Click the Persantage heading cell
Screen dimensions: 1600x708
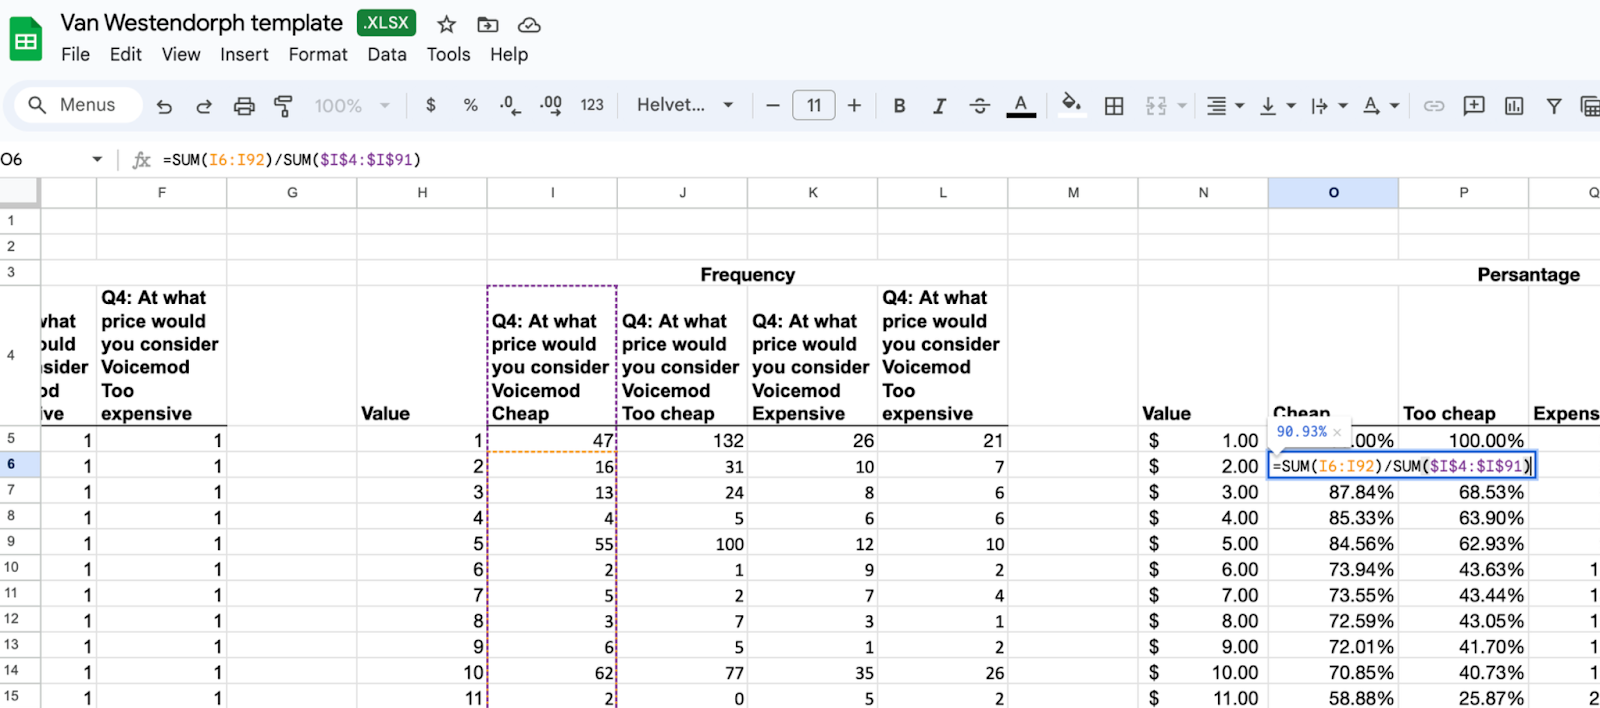[x=1528, y=273]
